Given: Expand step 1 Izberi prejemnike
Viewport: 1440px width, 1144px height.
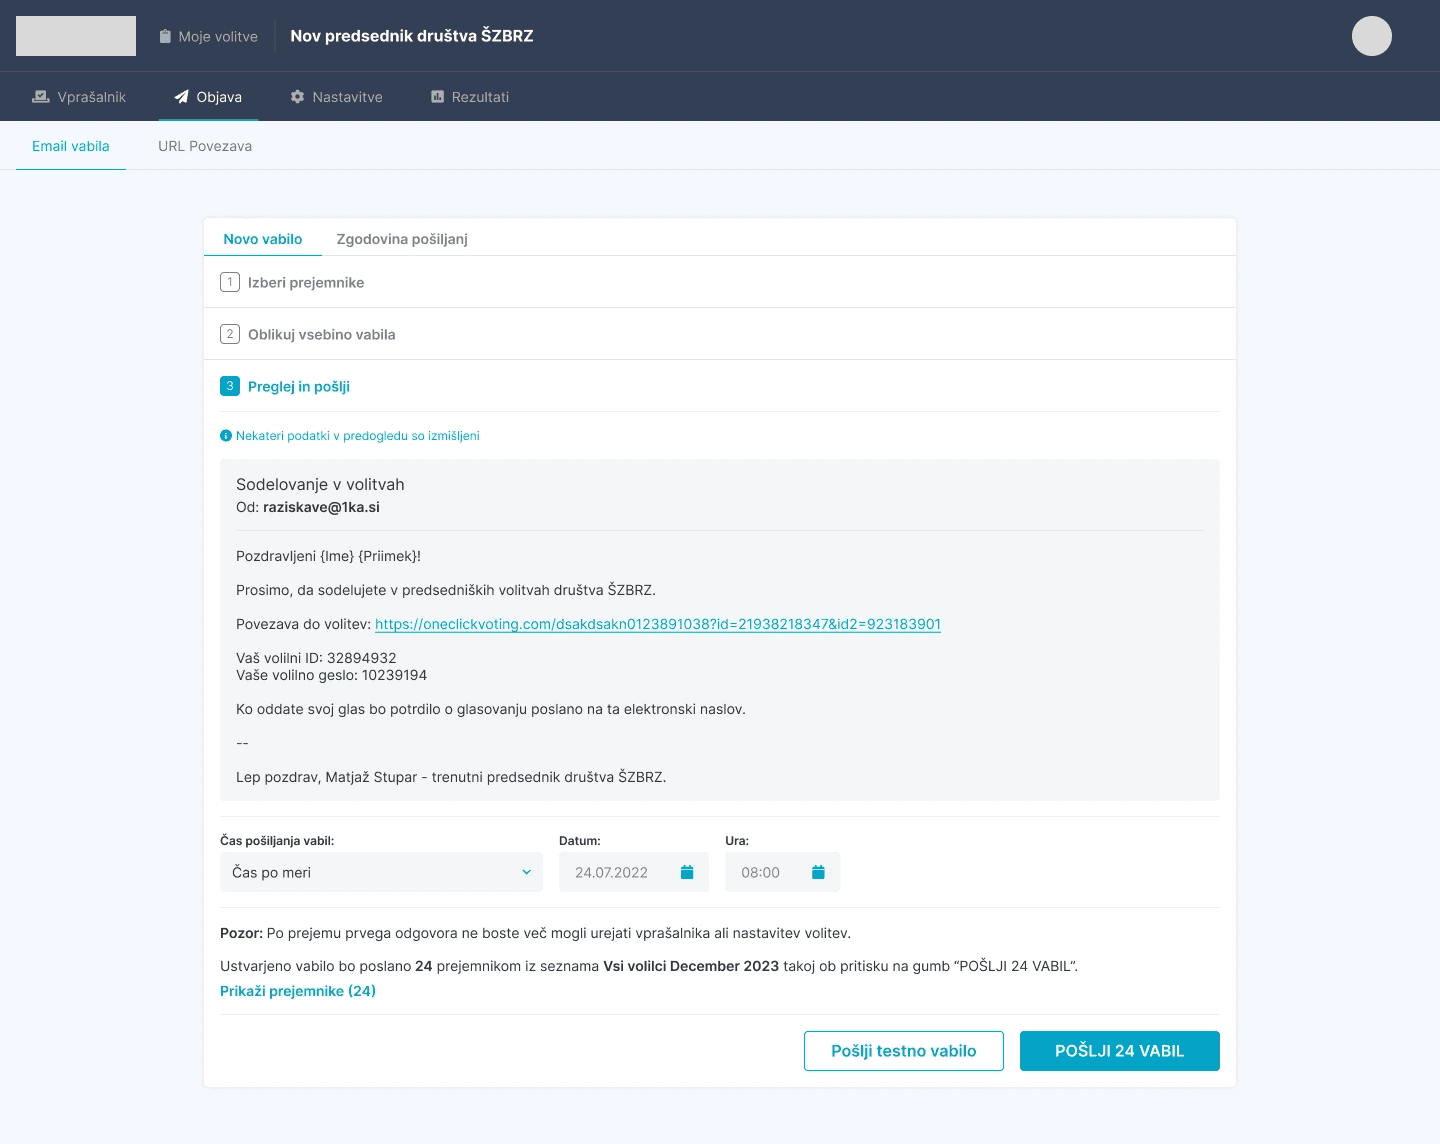Looking at the screenshot, I should (x=306, y=282).
